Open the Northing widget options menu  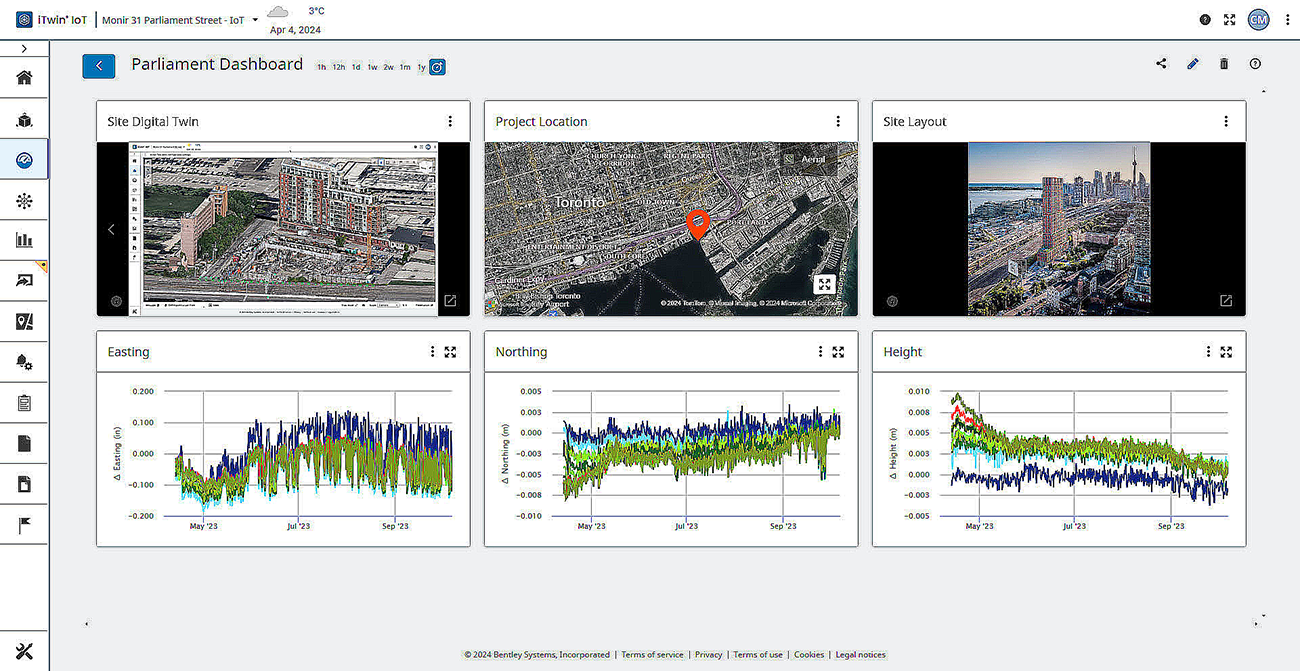click(820, 351)
